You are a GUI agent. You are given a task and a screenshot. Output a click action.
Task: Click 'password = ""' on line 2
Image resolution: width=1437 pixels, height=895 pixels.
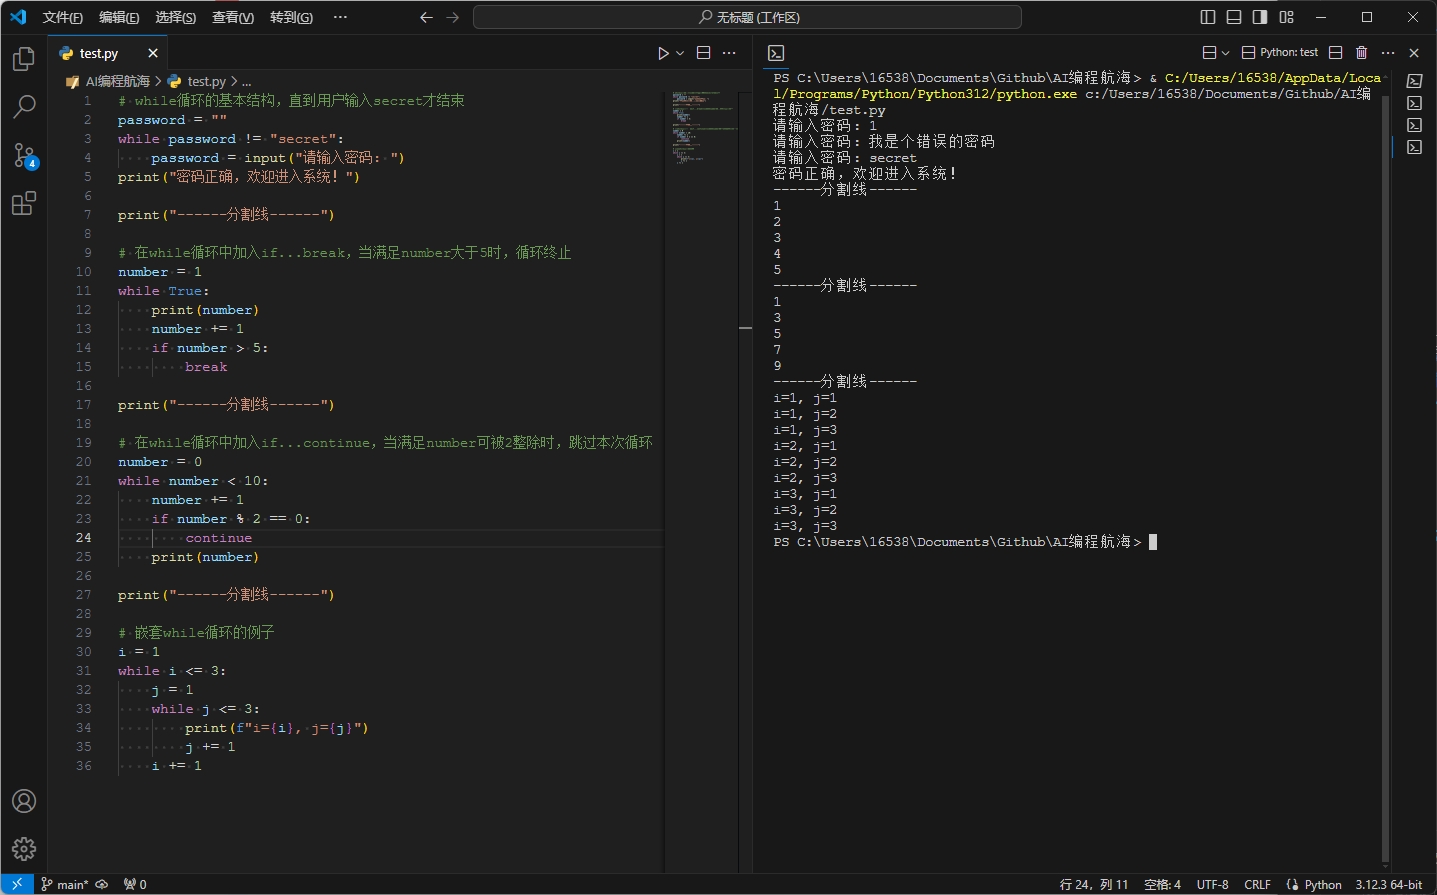[x=172, y=120]
